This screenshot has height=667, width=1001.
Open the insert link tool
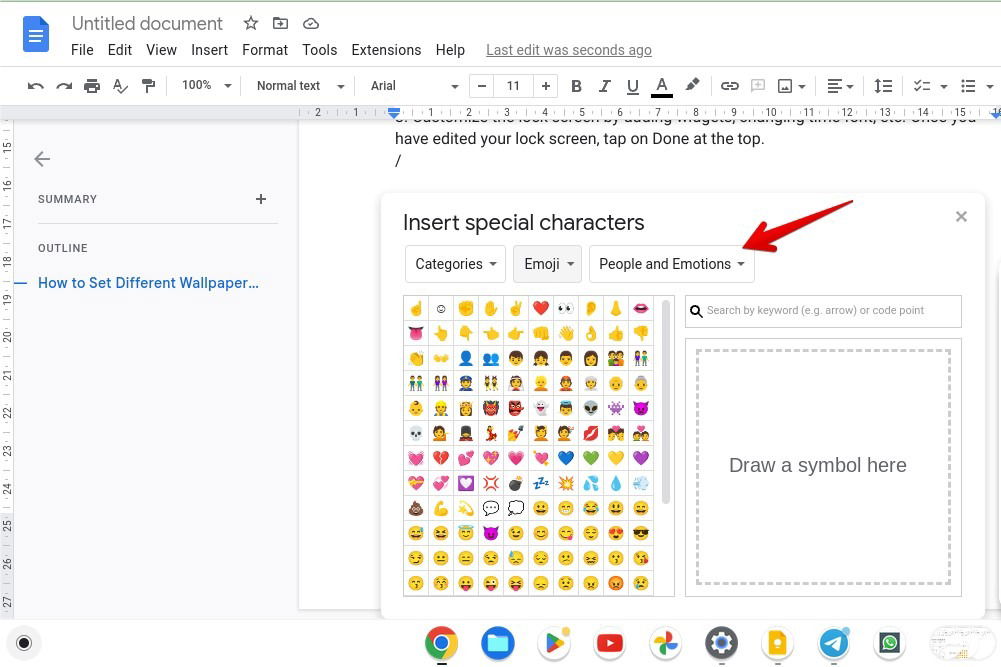(x=729, y=86)
